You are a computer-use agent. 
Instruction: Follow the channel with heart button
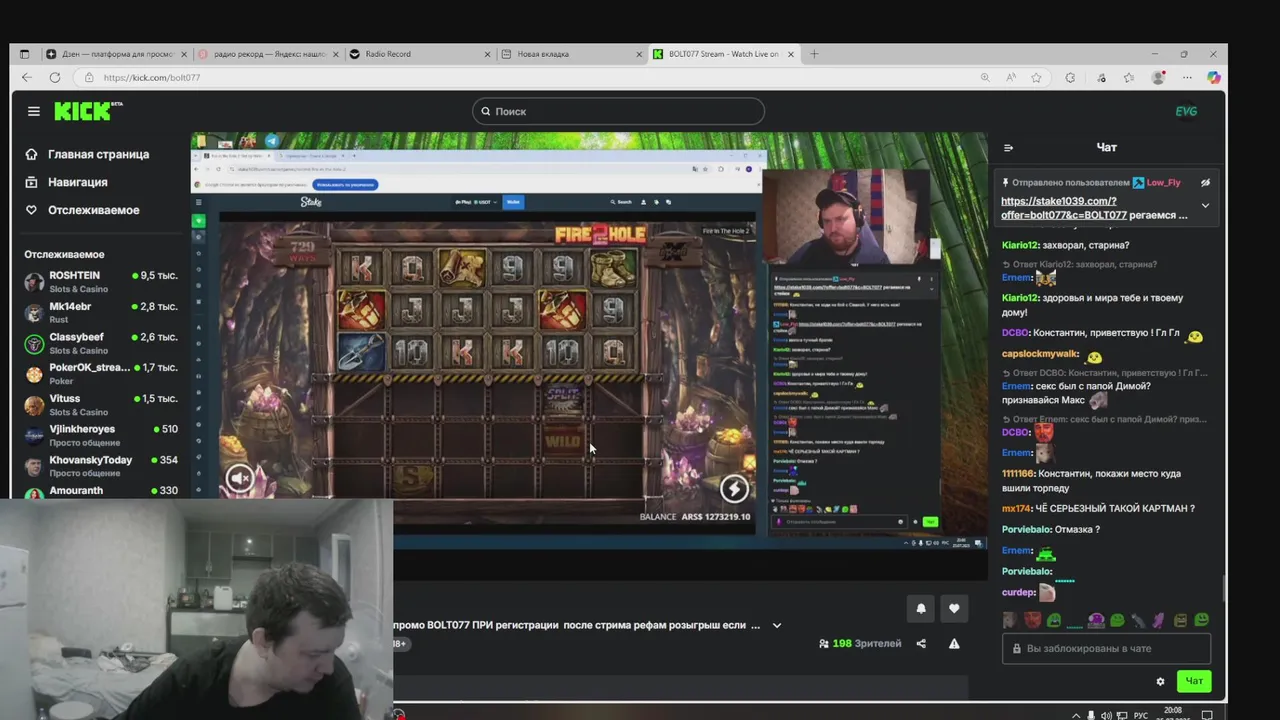954,608
